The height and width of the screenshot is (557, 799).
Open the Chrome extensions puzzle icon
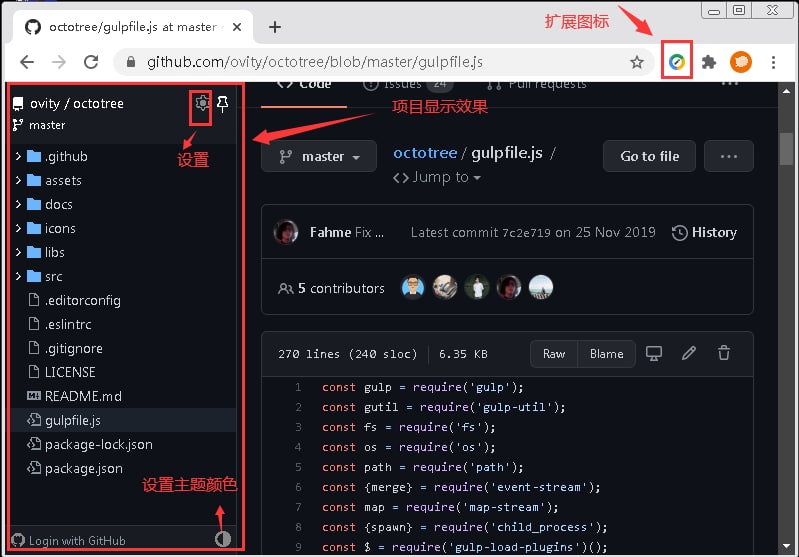(709, 62)
